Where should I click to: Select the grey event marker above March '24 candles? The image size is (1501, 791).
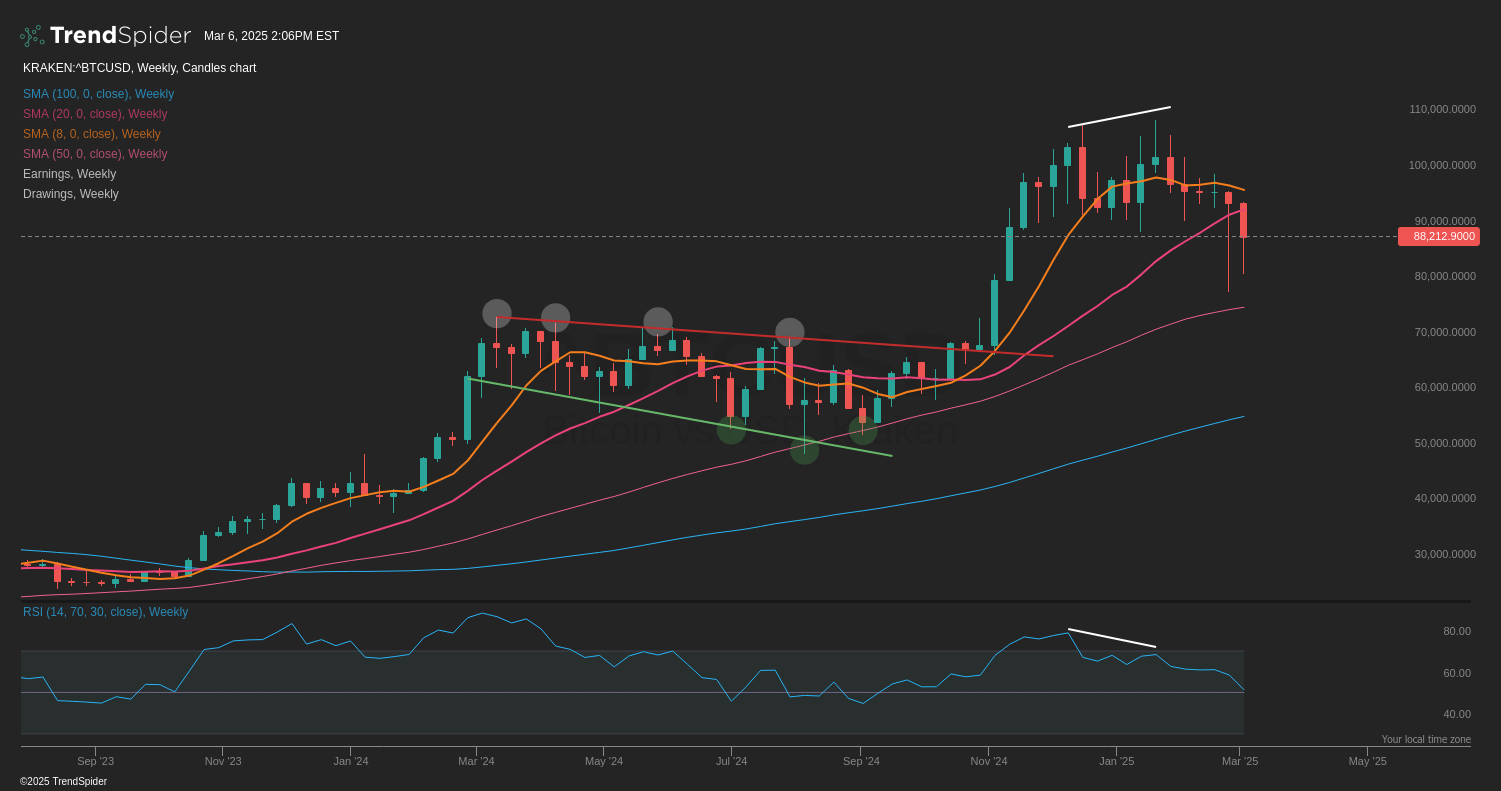click(497, 313)
